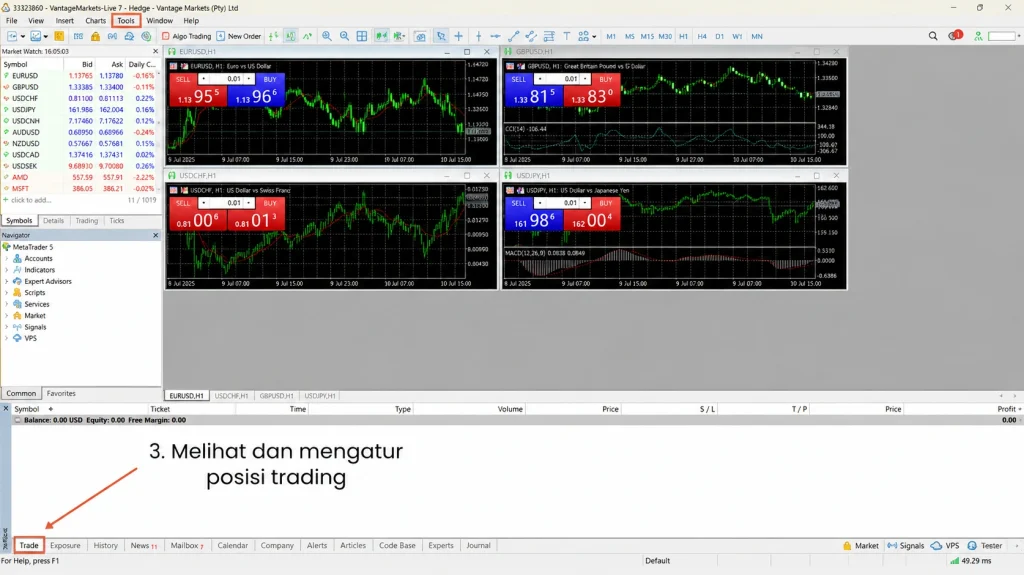The height and width of the screenshot is (575, 1024).
Task: Select the cursor arrow tool
Action: (x=441, y=37)
